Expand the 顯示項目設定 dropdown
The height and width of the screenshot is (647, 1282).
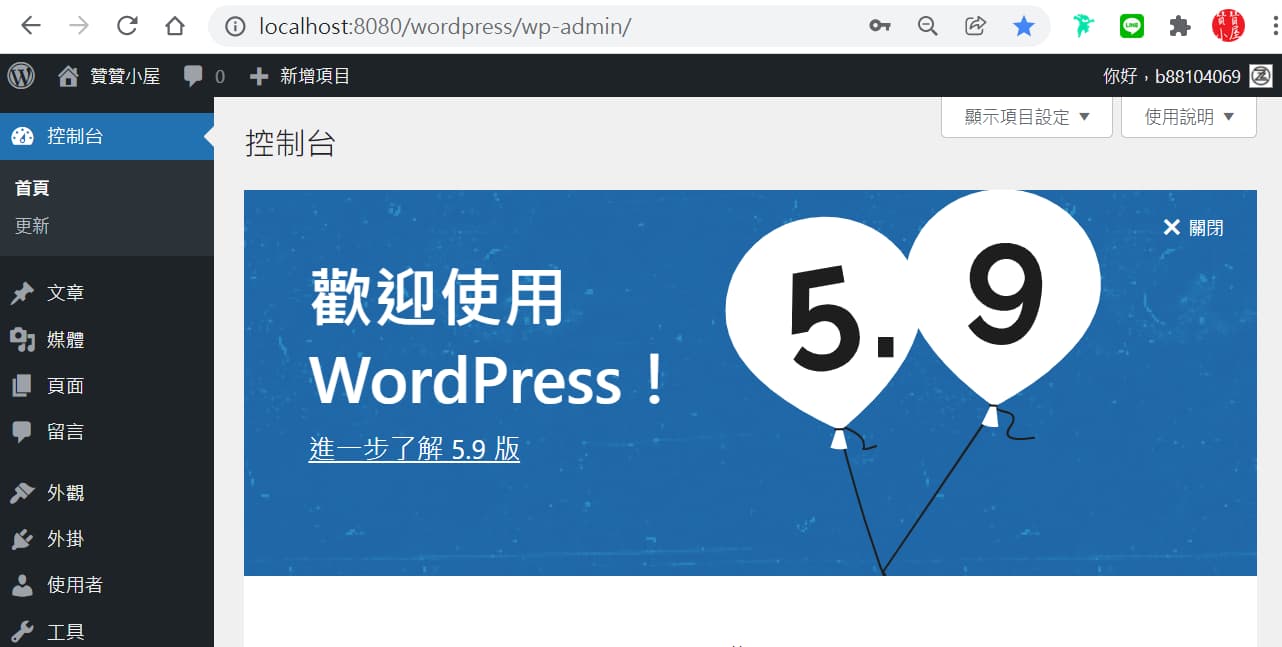[1027, 117]
